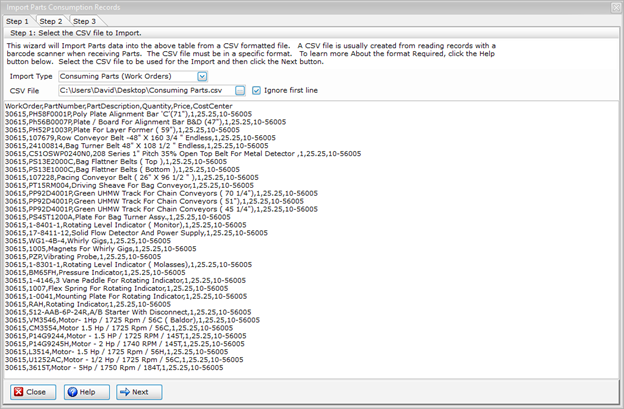Image resolution: width=624 pixels, height=409 pixels.
Task: Select the PS13E1000C Bag Flattner Belts (Bottom) line
Action: pos(122,170)
